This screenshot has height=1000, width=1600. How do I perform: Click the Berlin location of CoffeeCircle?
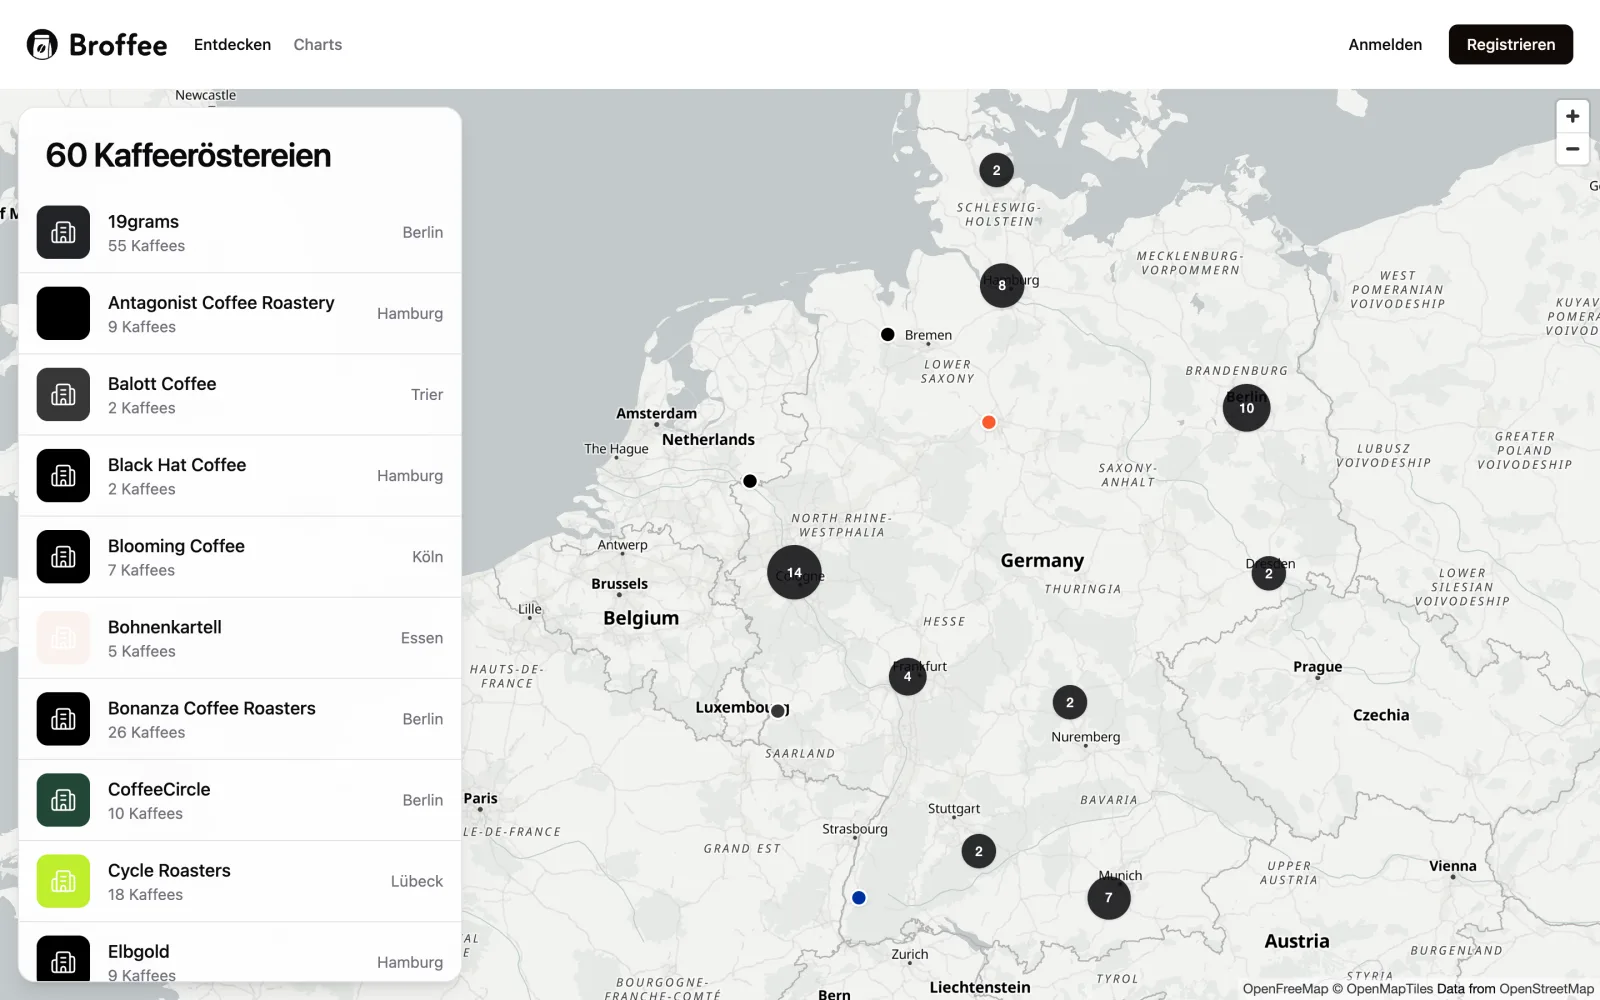[x=423, y=800]
